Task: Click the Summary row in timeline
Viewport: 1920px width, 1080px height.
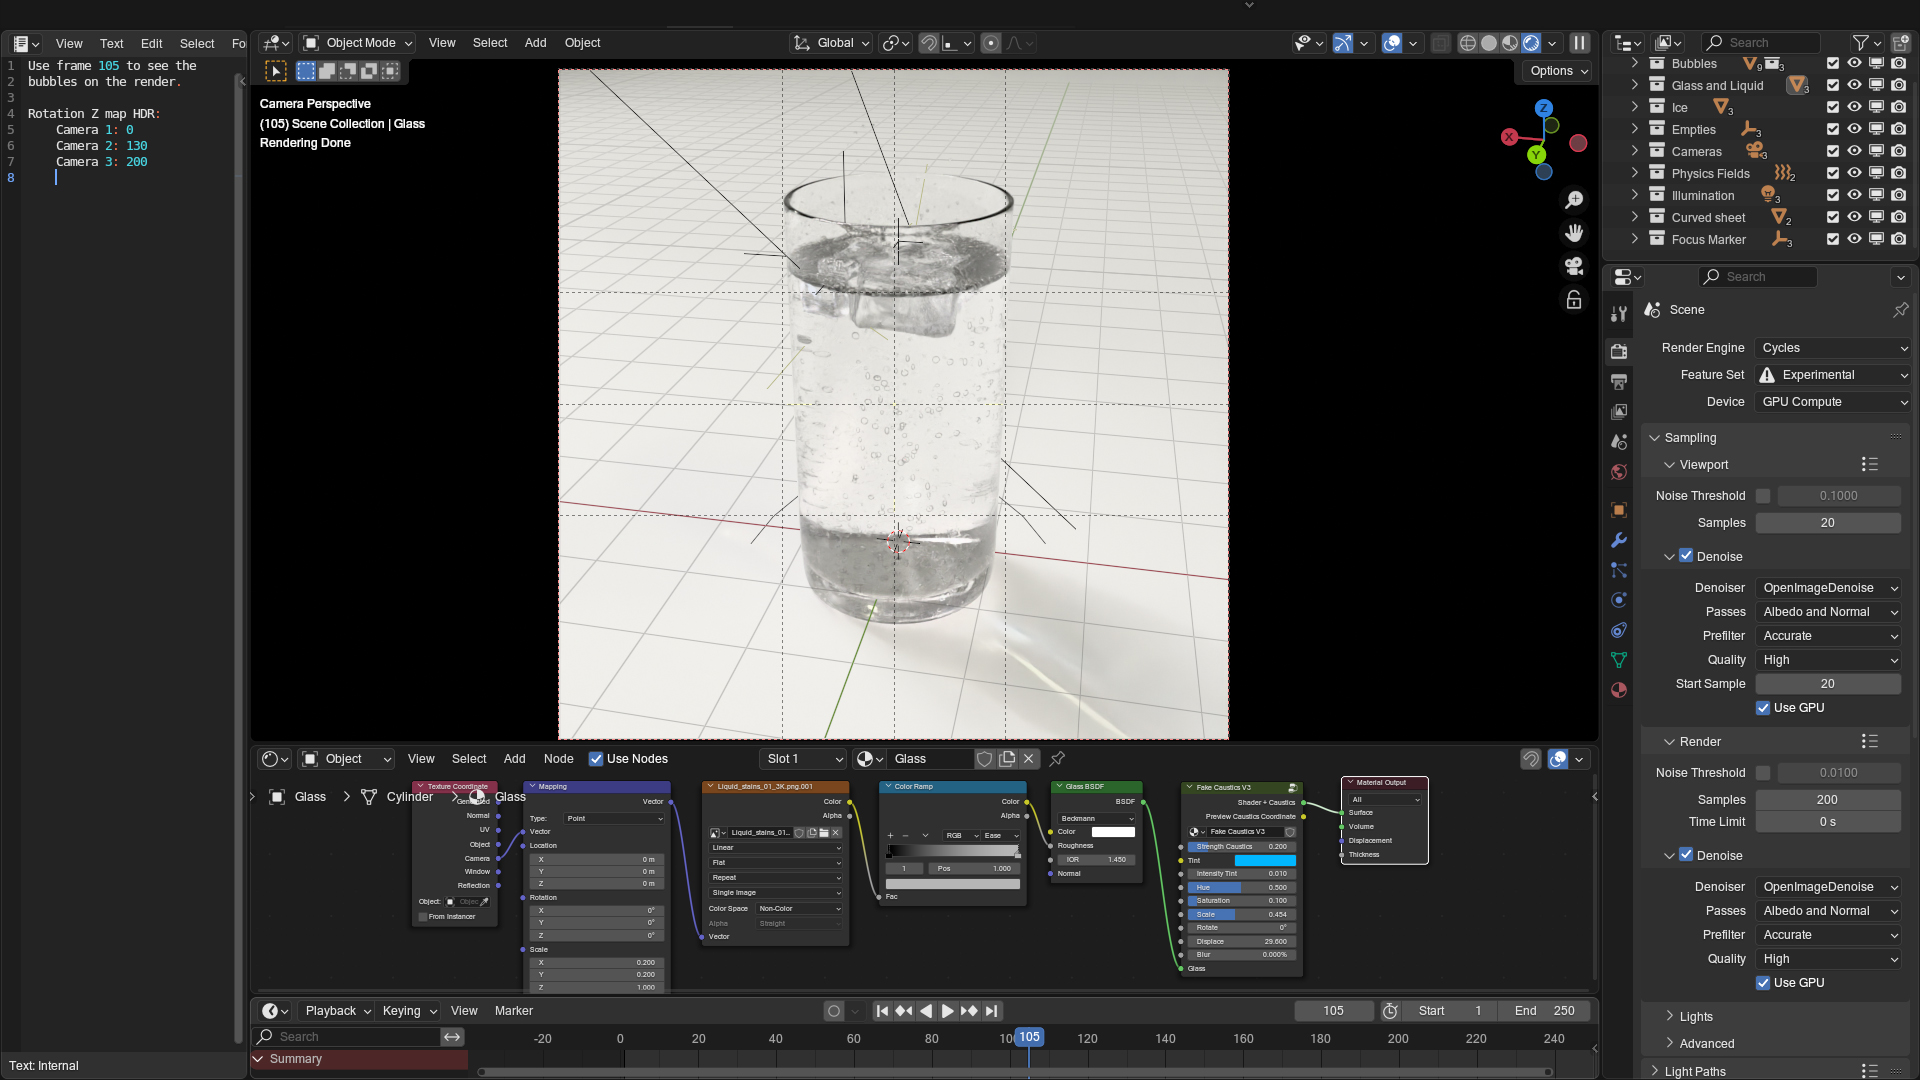Action: (359, 1059)
